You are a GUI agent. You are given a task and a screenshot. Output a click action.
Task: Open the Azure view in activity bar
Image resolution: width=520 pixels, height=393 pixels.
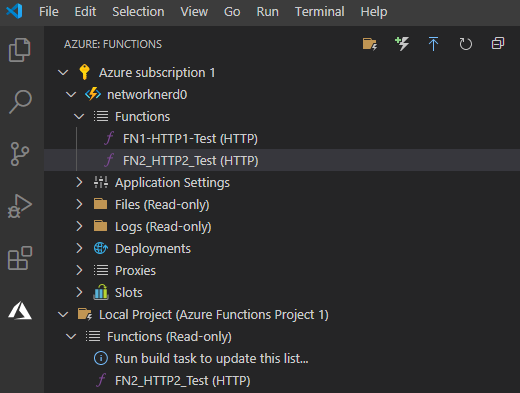point(20,311)
